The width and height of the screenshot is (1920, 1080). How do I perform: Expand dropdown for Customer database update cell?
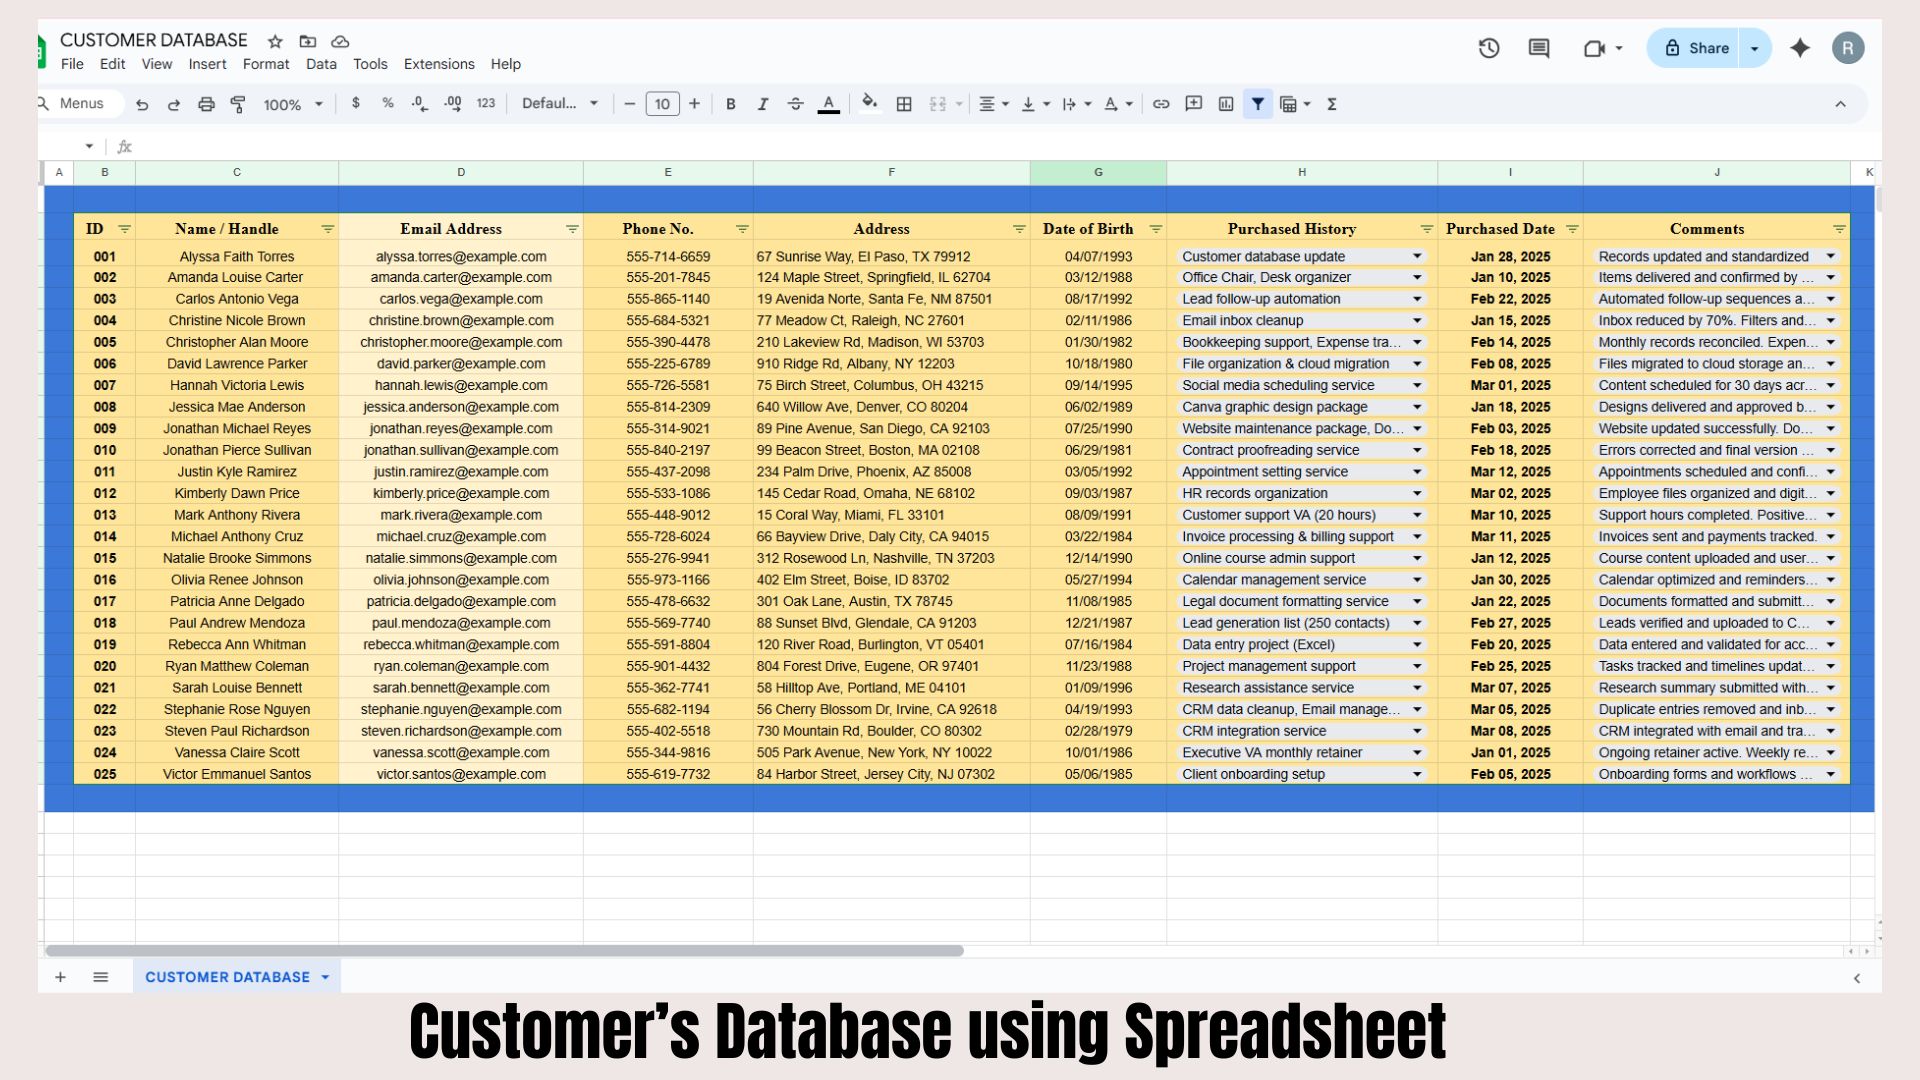1417,257
